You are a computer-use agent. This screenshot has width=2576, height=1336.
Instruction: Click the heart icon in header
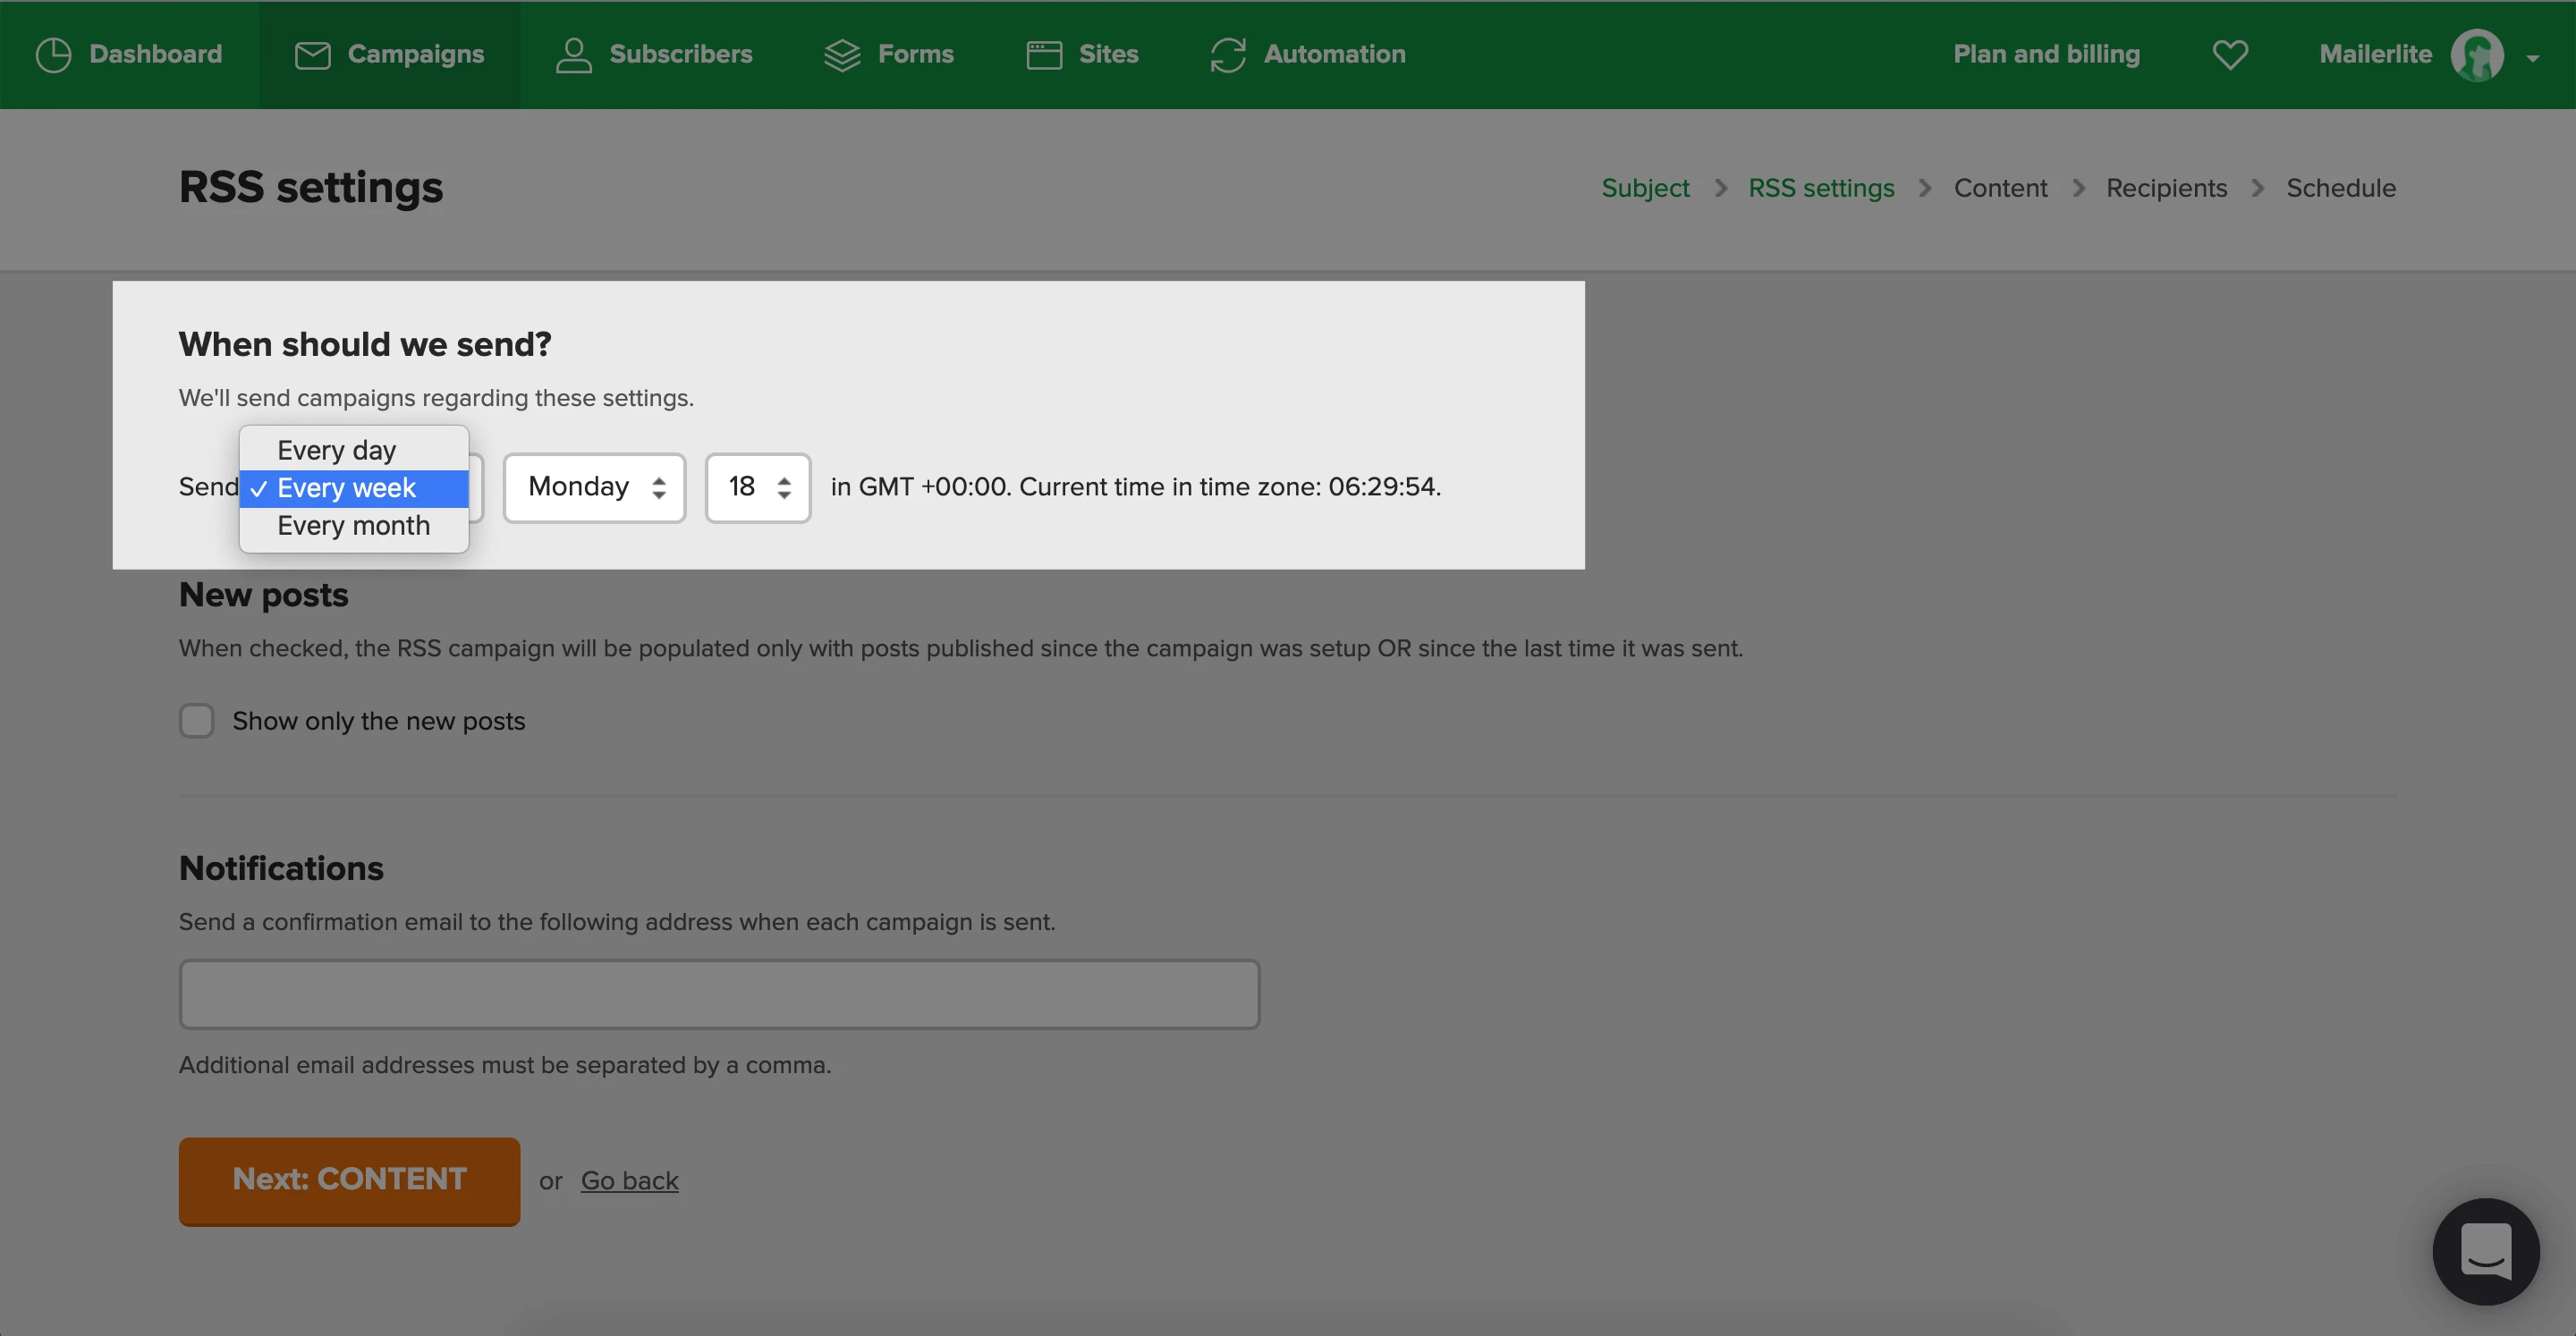click(2229, 55)
